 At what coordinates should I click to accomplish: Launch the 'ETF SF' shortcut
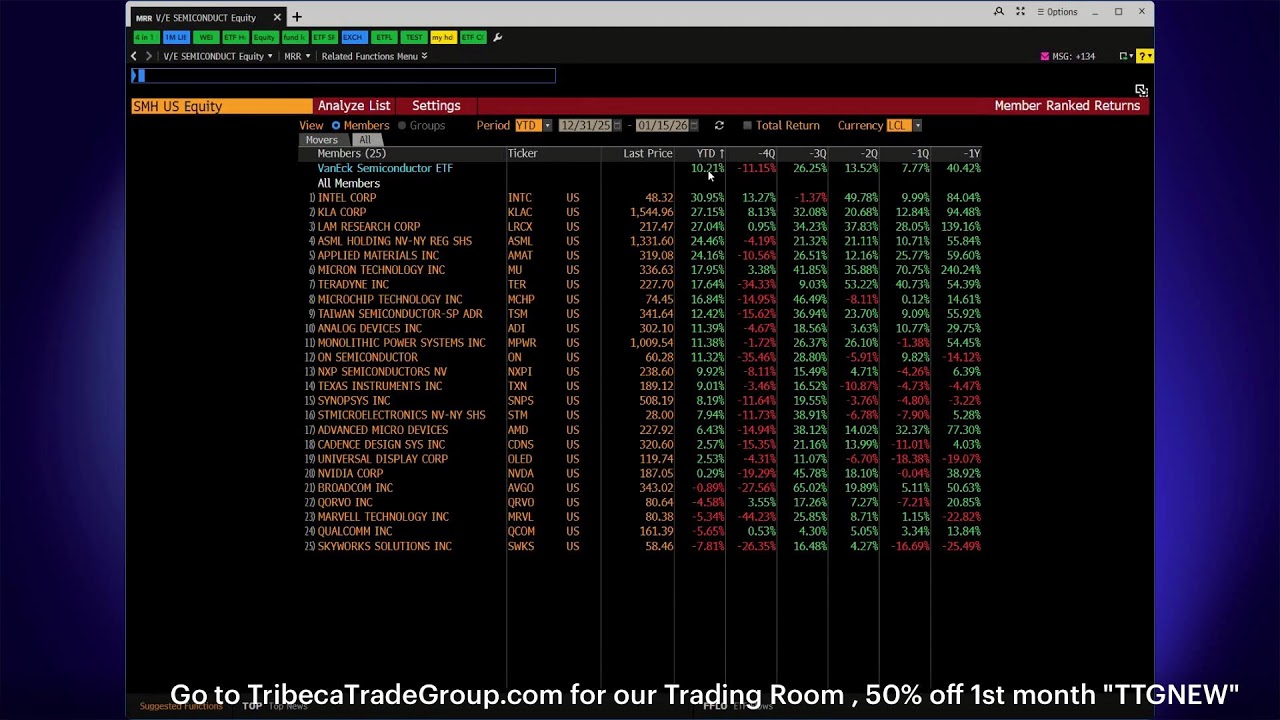pyautogui.click(x=324, y=37)
